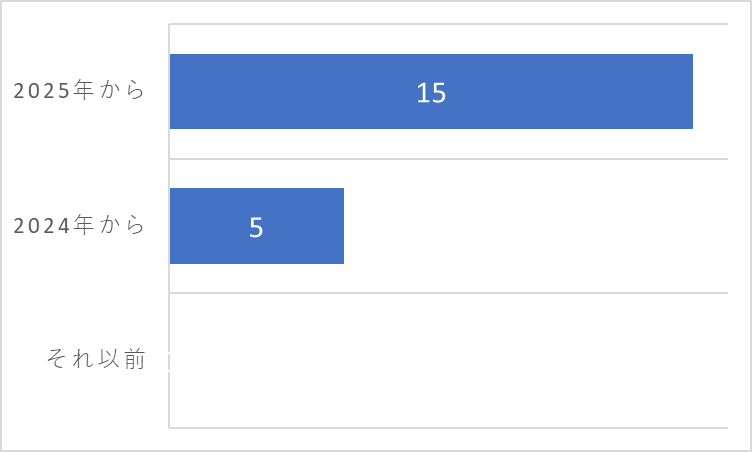Click the small white mark beside それ以前
Viewport: 752px width, 452px height.
tap(169, 361)
